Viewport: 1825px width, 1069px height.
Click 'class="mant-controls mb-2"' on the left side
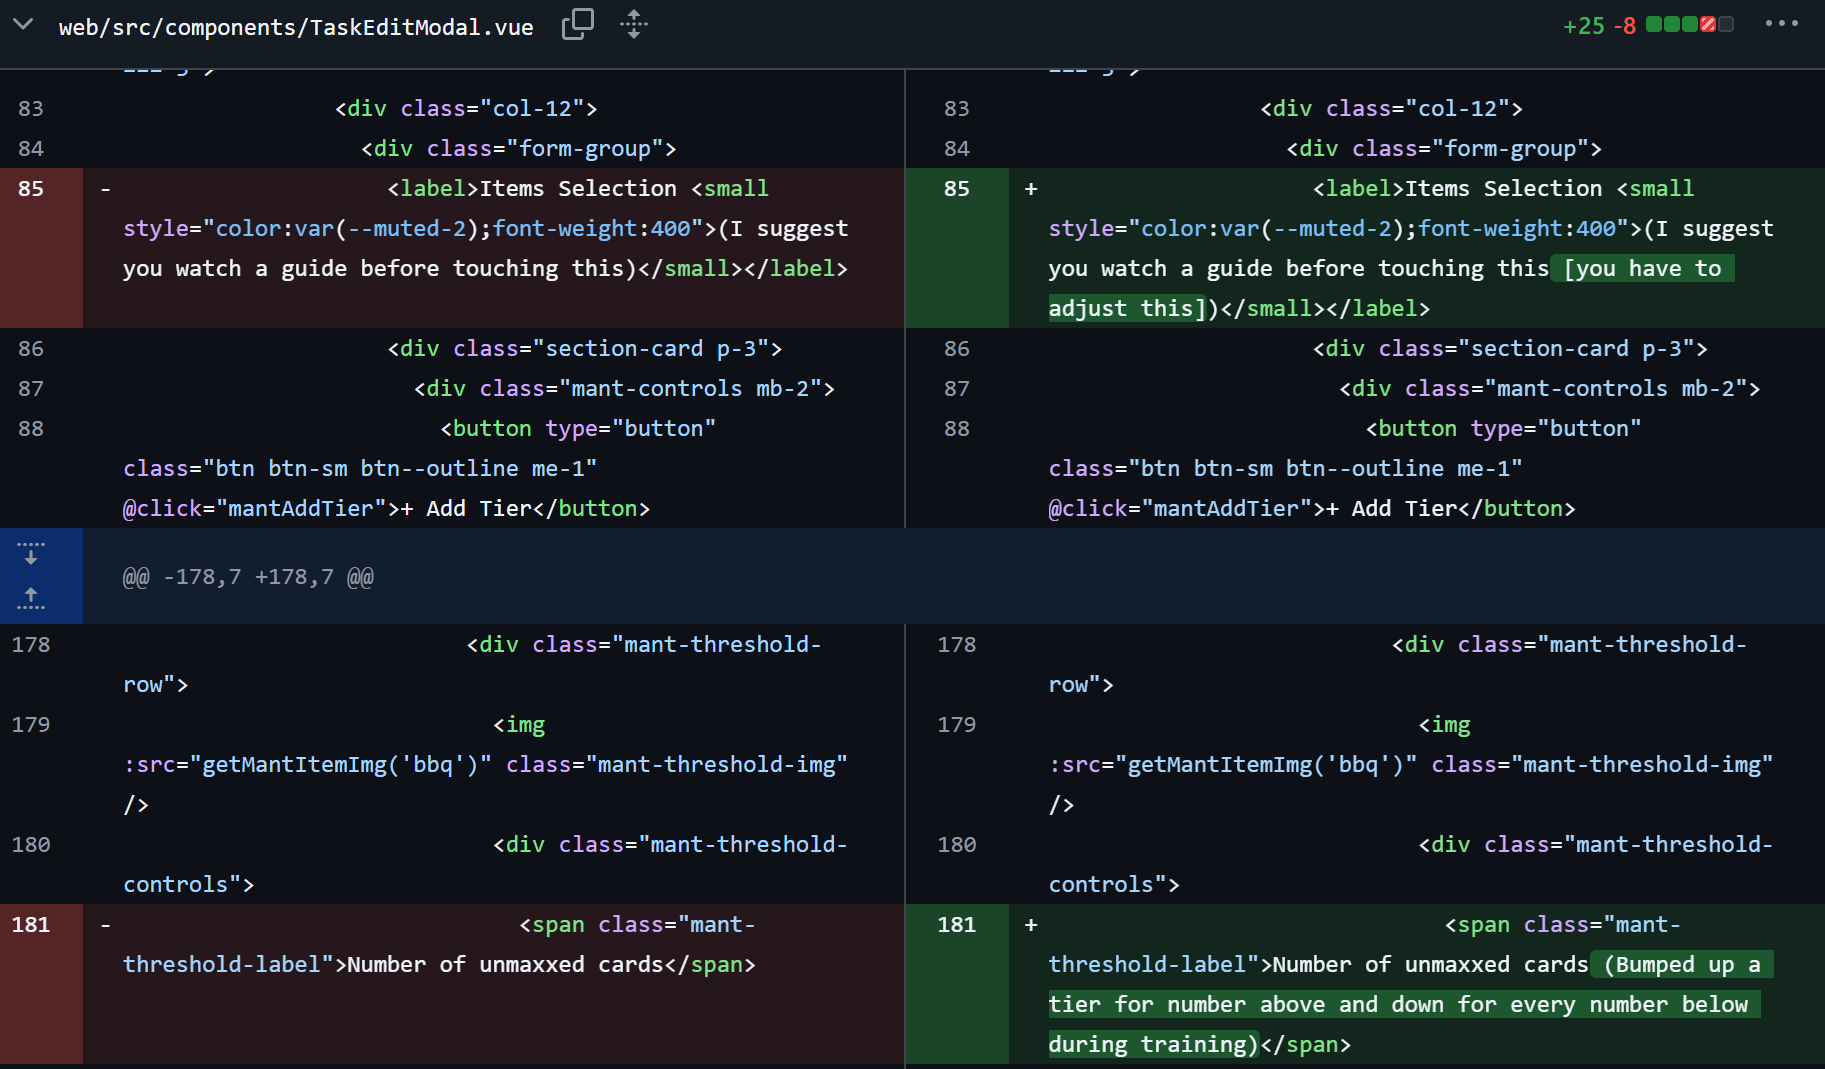pos(651,388)
